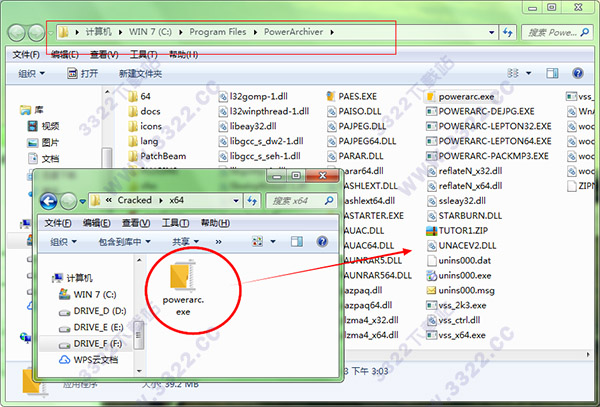Open the PatchBeam folder
600x407 pixels.
[x=157, y=156]
